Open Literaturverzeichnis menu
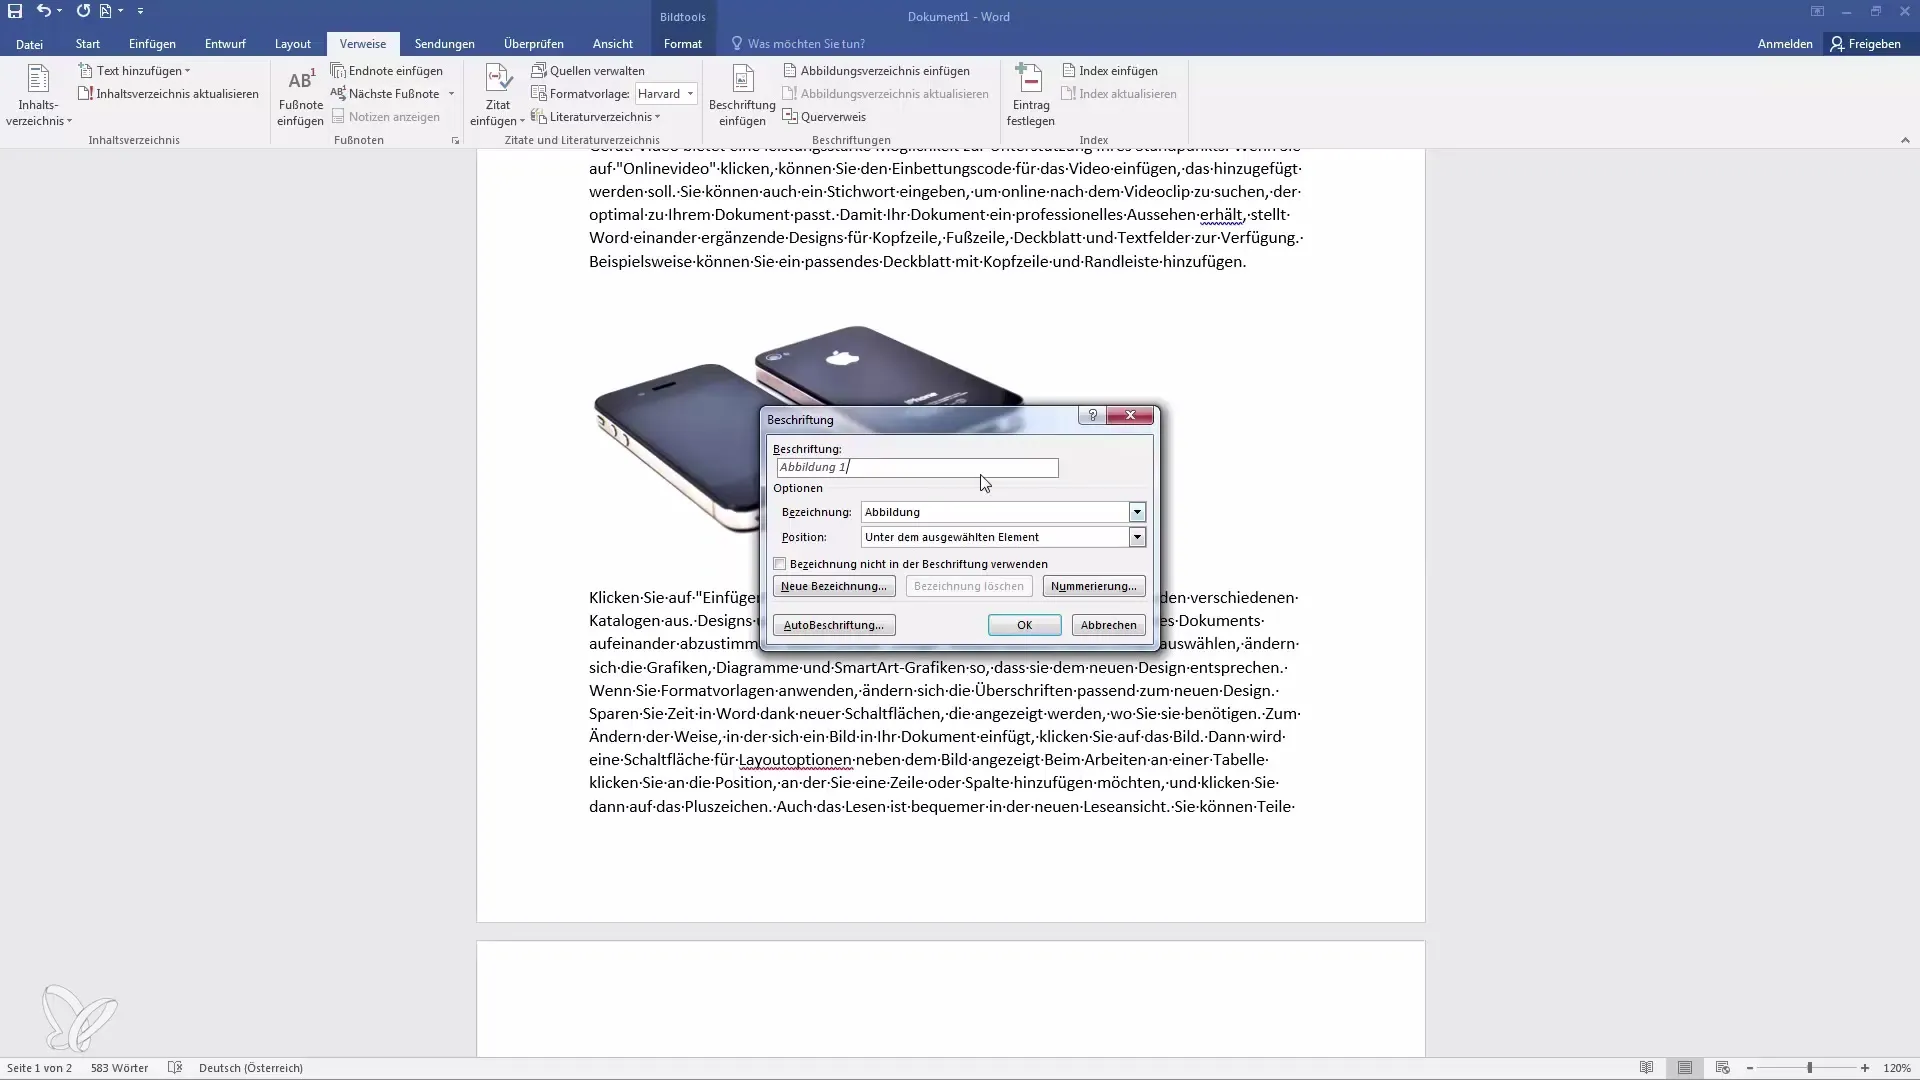The width and height of the screenshot is (1920, 1080). [x=596, y=117]
